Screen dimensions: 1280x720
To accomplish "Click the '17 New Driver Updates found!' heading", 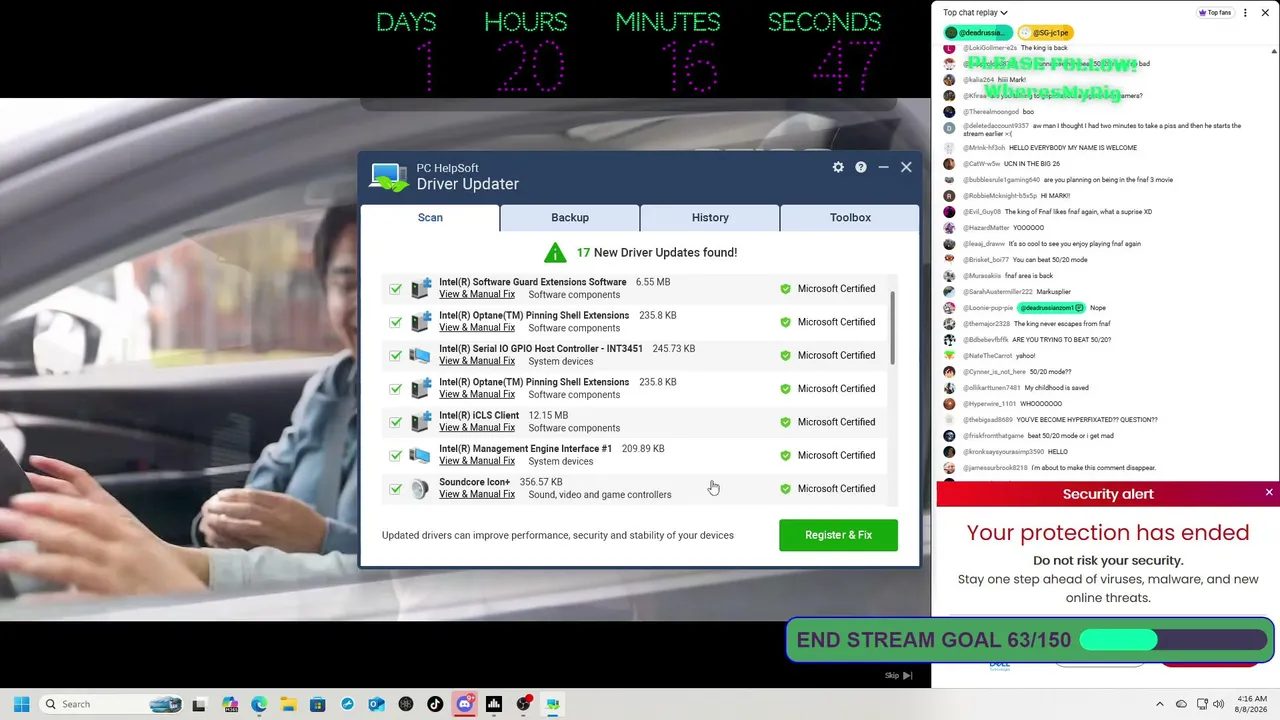I will pos(657,253).
